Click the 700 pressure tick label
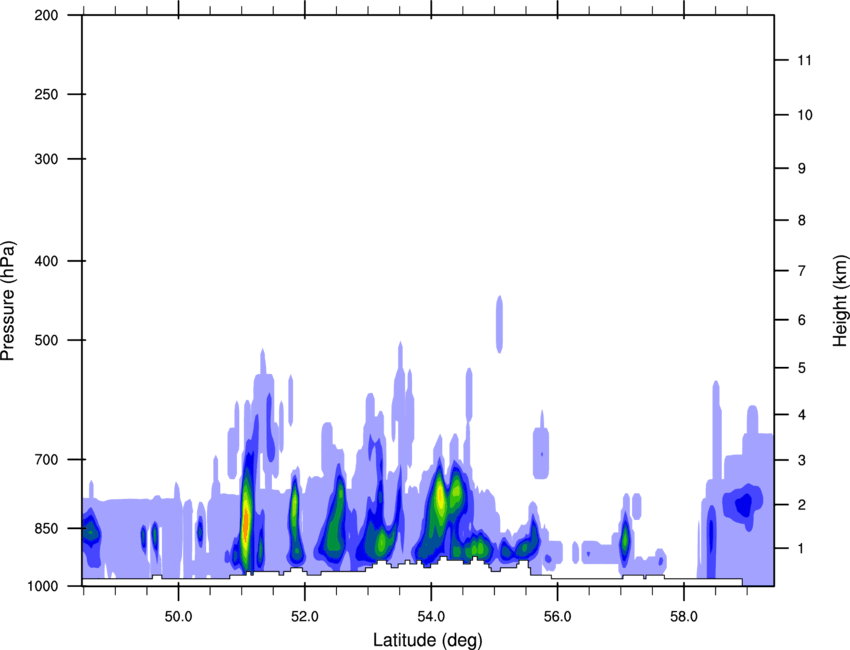 coord(46,459)
